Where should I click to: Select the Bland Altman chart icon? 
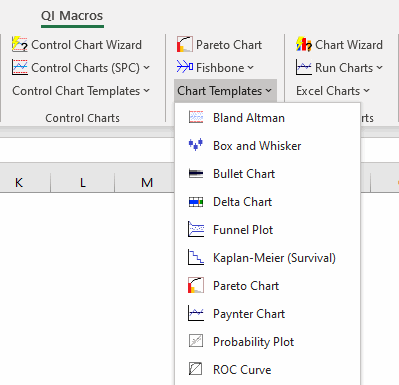[196, 117]
